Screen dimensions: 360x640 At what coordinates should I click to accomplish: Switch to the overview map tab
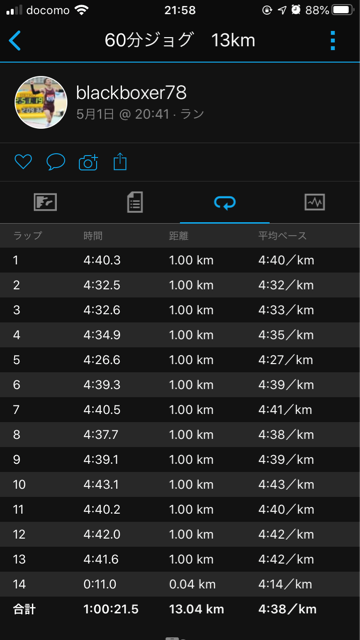45,202
